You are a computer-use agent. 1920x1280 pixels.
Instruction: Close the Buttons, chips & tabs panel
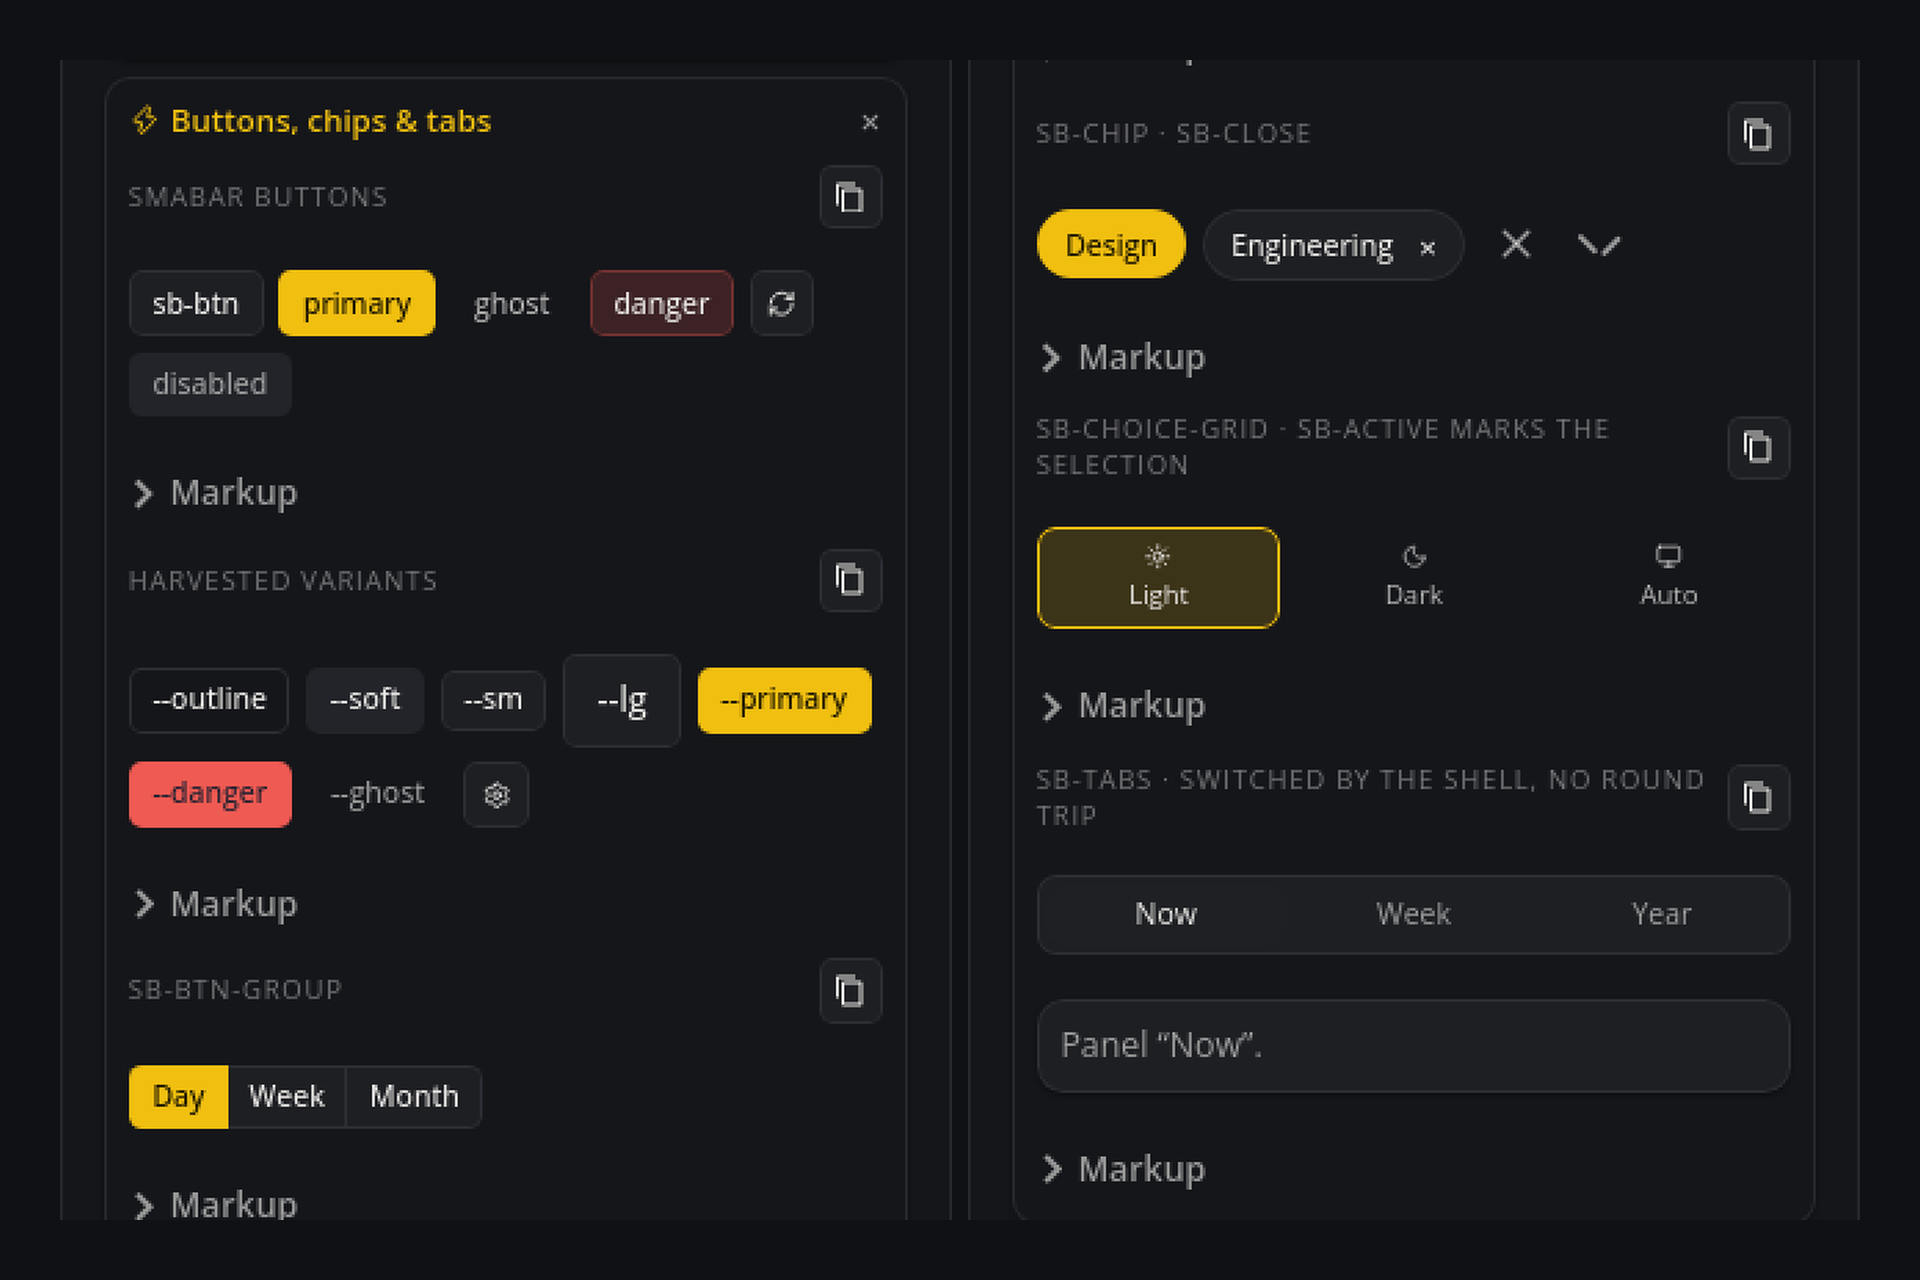[870, 122]
